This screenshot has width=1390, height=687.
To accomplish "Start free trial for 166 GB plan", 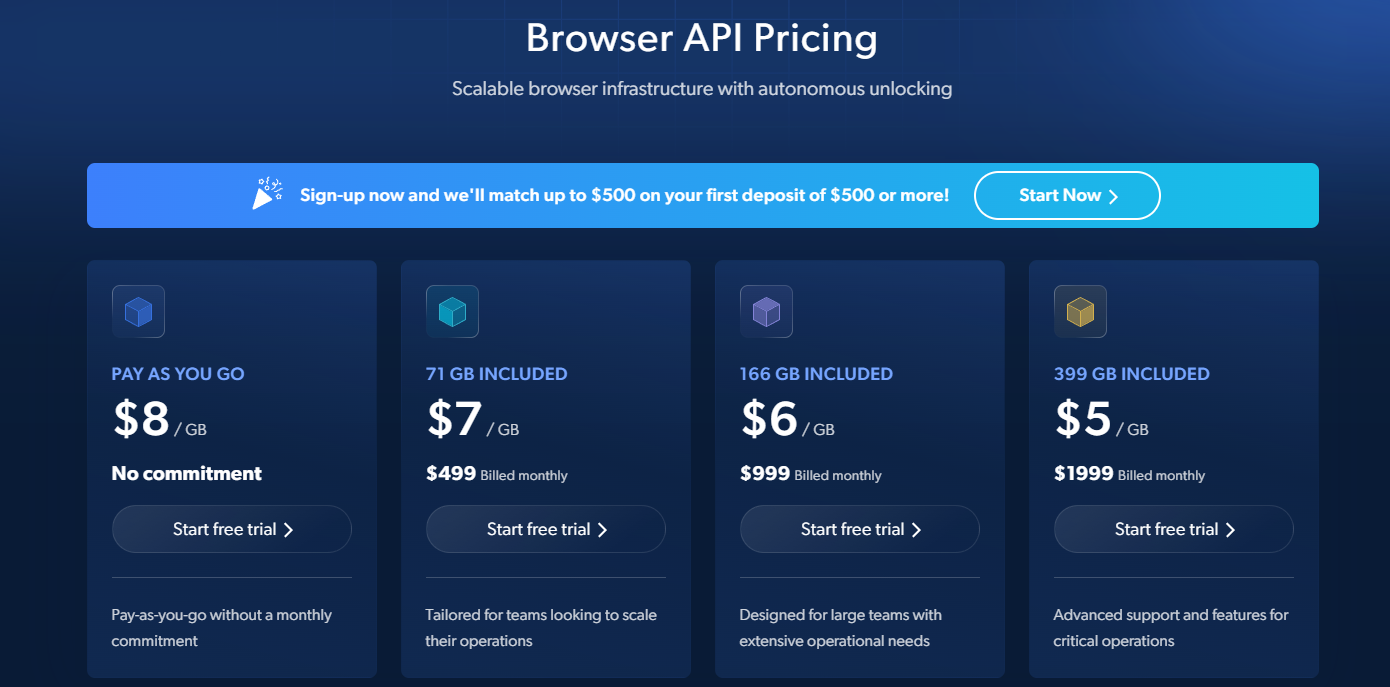I will point(860,529).
